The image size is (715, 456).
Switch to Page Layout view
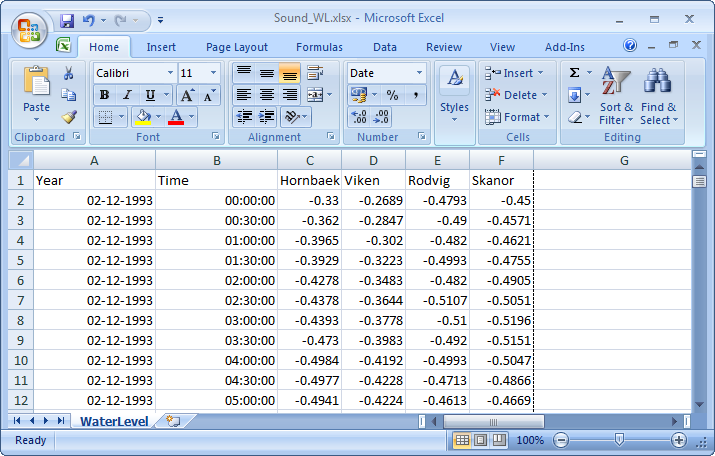tap(481, 440)
